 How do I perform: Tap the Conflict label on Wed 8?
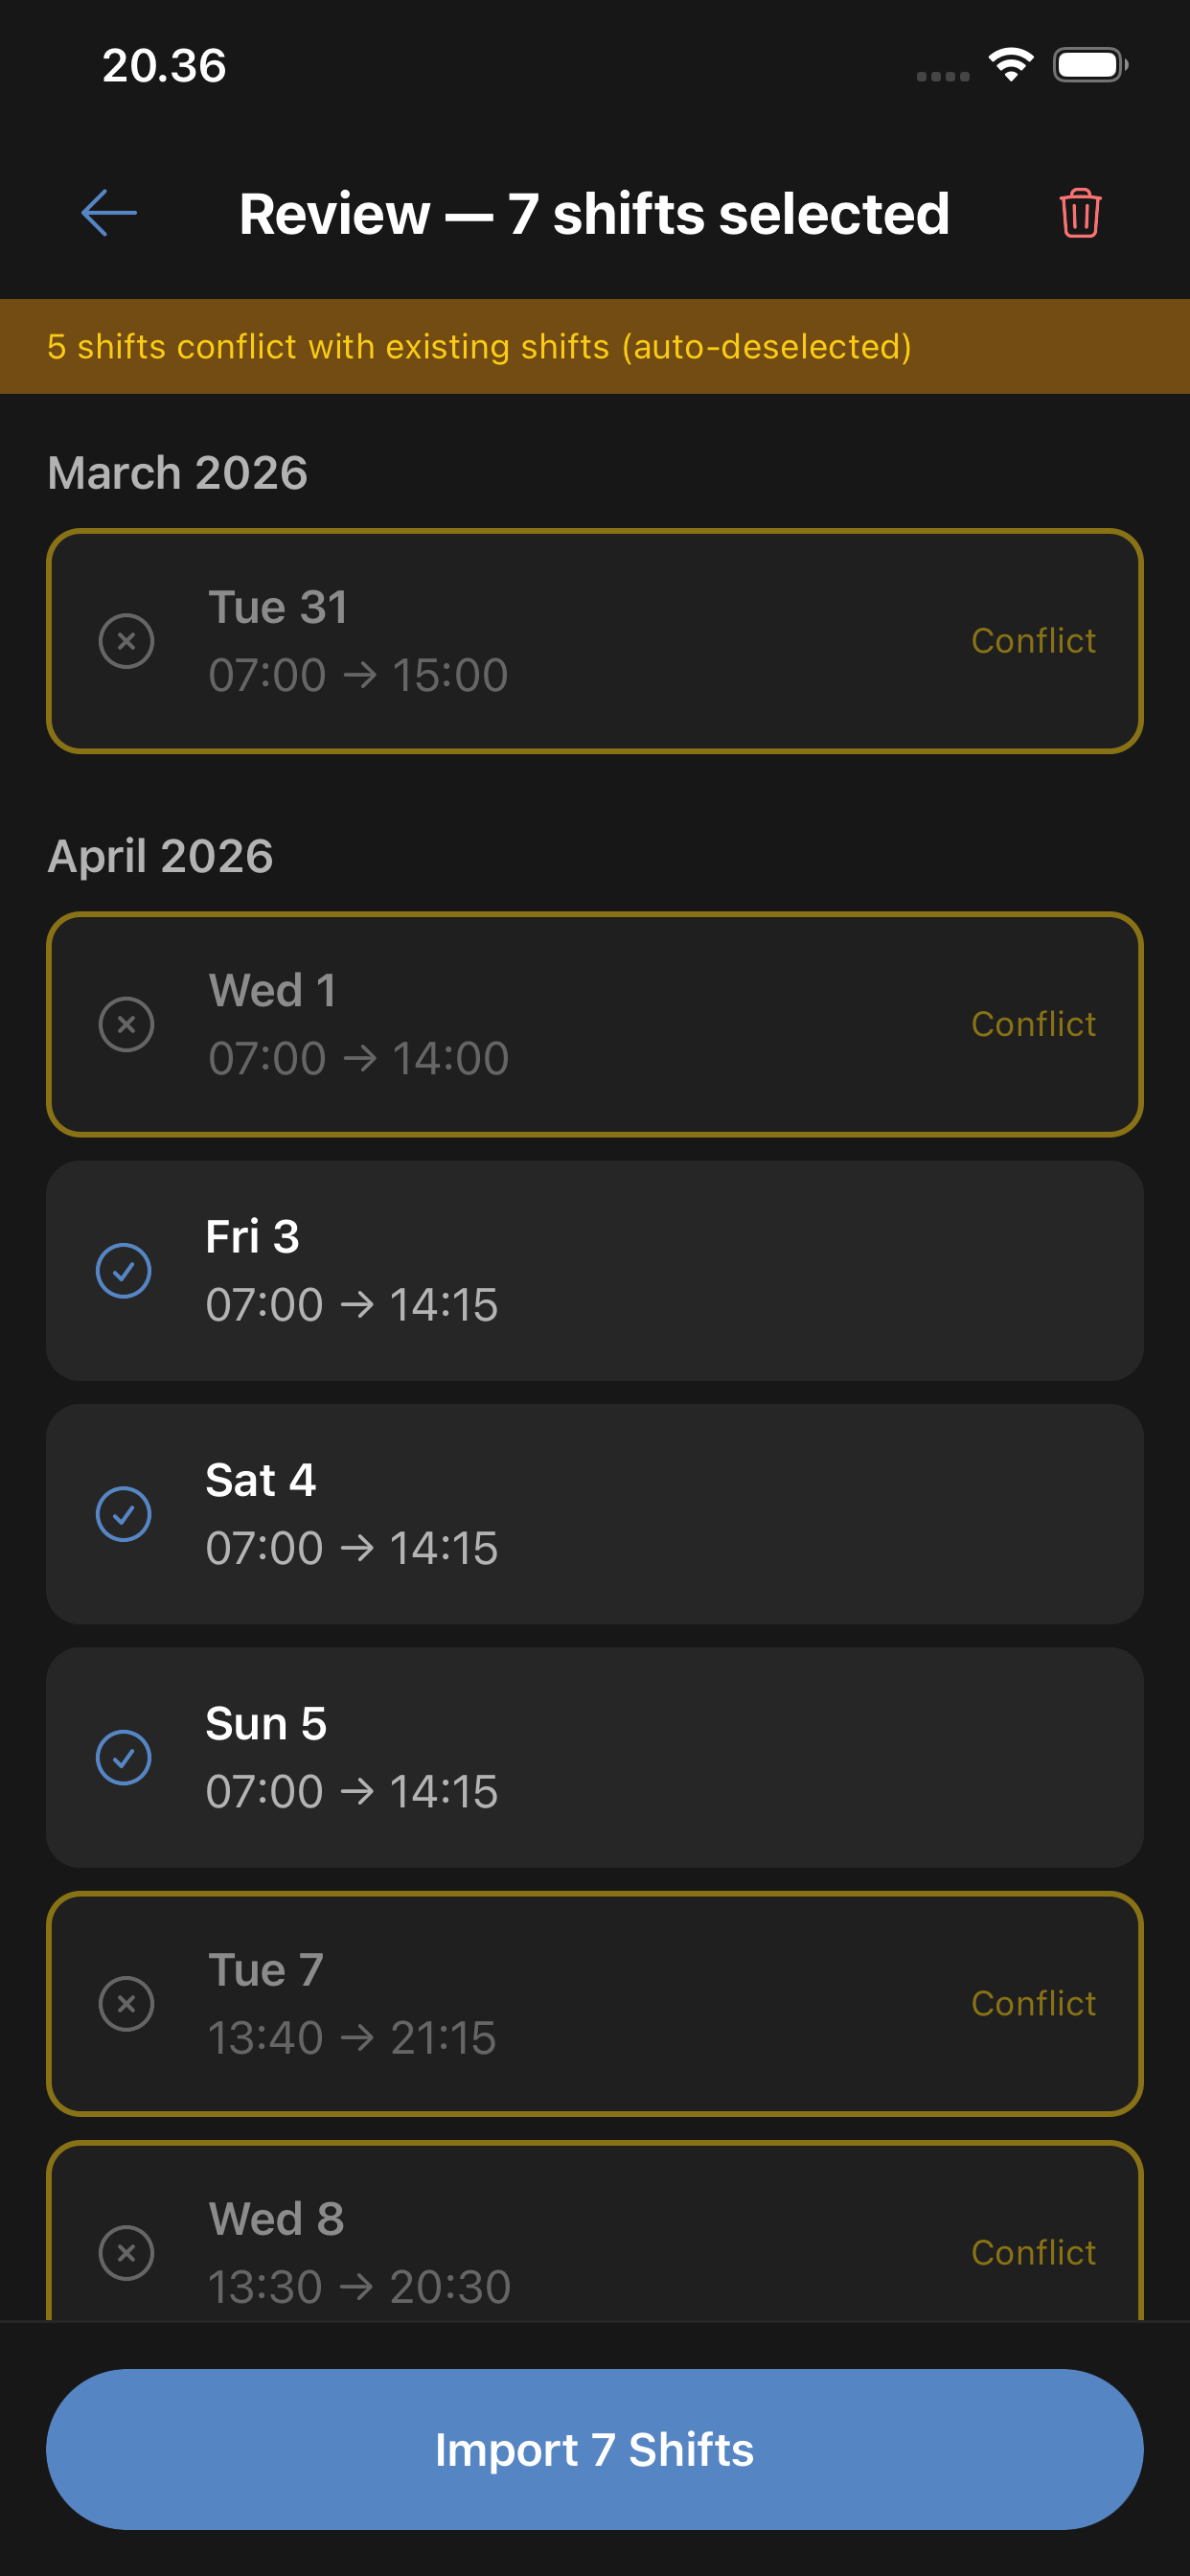[1033, 2252]
